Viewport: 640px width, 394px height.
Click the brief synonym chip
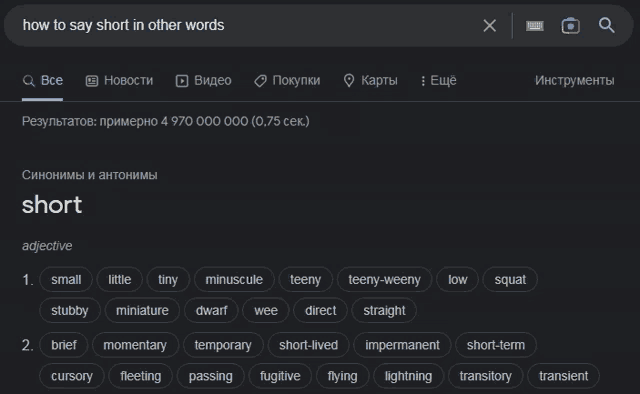[x=64, y=345]
